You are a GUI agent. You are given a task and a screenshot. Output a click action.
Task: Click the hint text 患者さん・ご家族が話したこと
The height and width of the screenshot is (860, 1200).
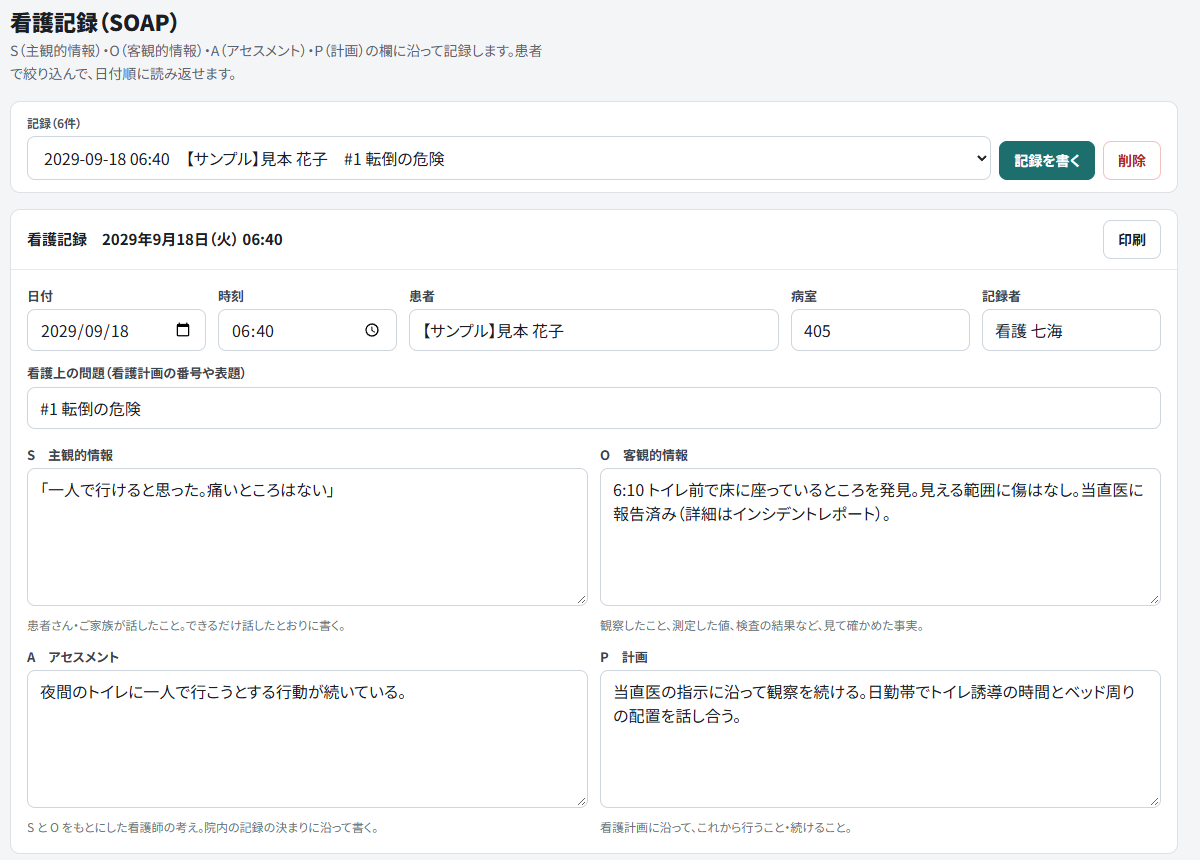click(x=186, y=626)
